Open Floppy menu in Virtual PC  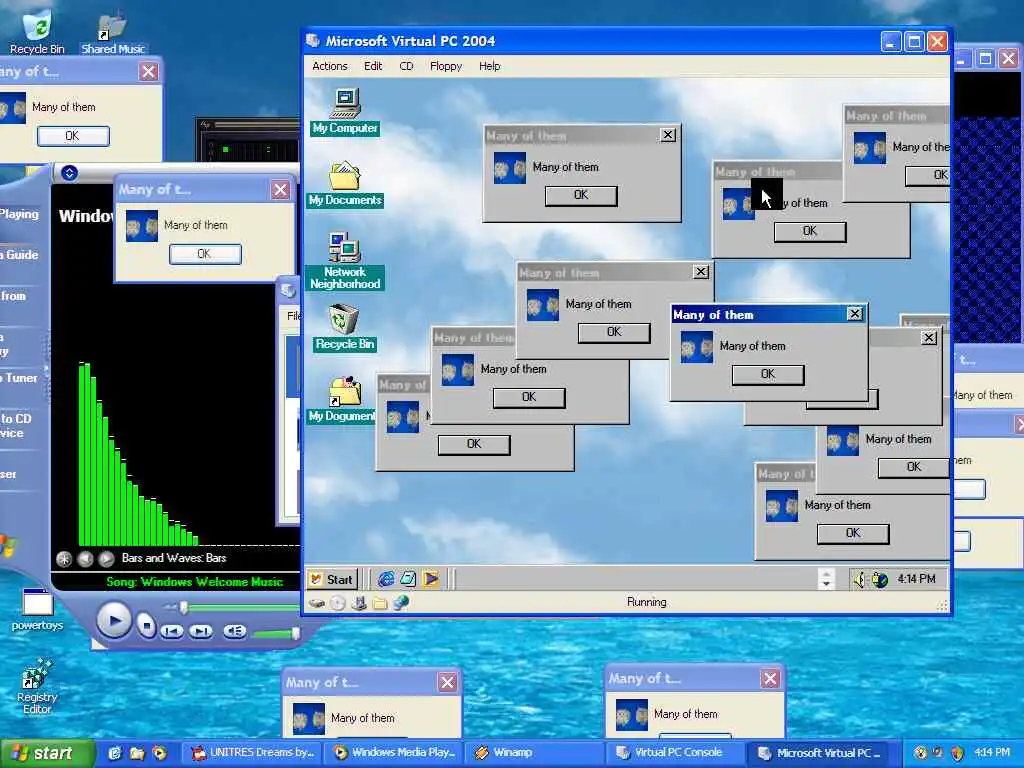445,66
